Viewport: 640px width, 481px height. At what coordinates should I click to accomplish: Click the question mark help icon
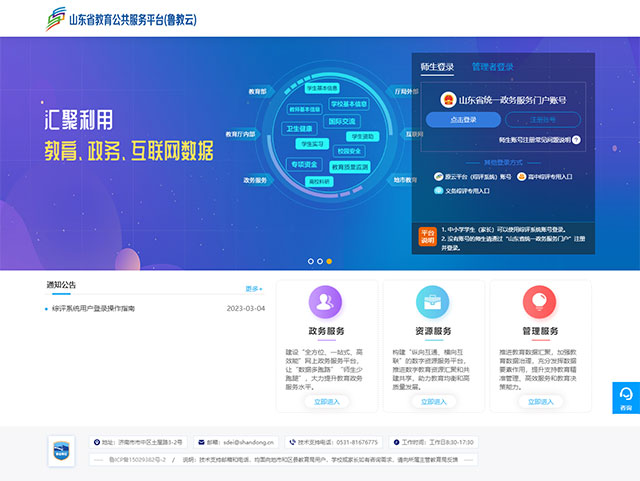point(576,141)
